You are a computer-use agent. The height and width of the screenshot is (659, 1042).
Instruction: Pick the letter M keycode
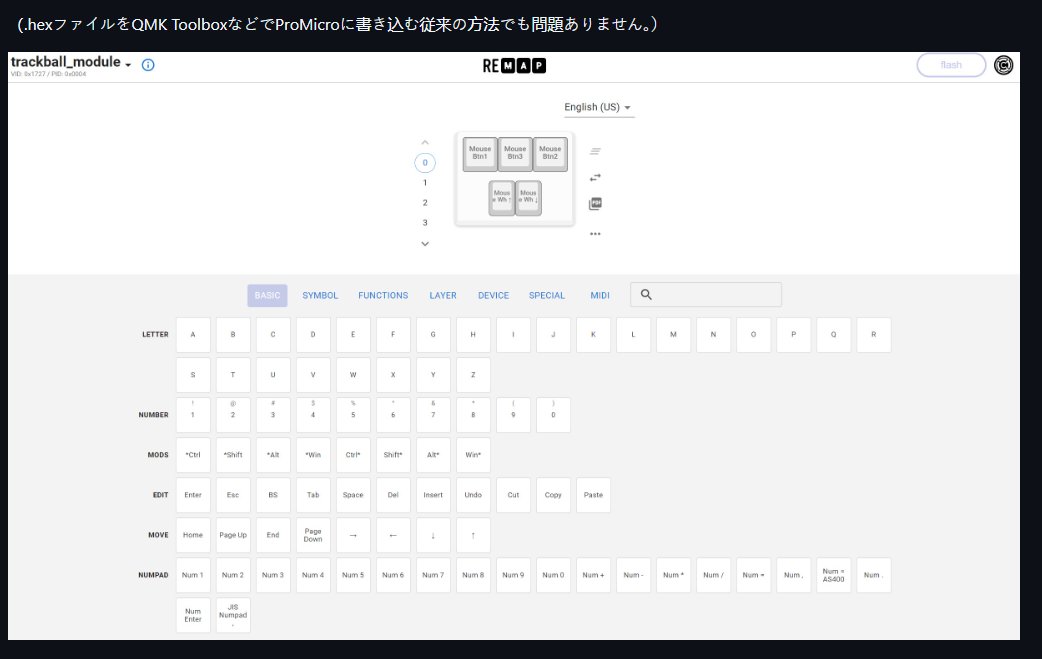(673, 335)
